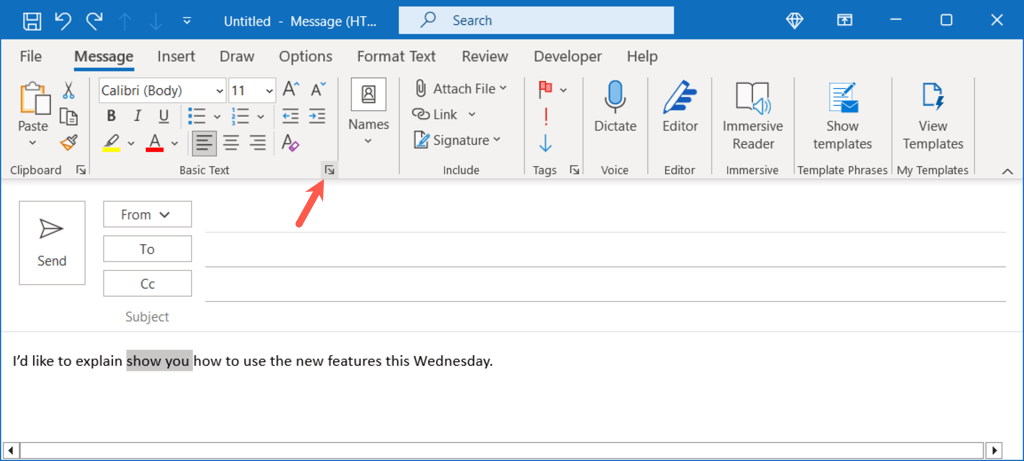Screen dimensions: 1024x461
Task: Open the Basic Text dialog launcher
Action: tap(330, 170)
